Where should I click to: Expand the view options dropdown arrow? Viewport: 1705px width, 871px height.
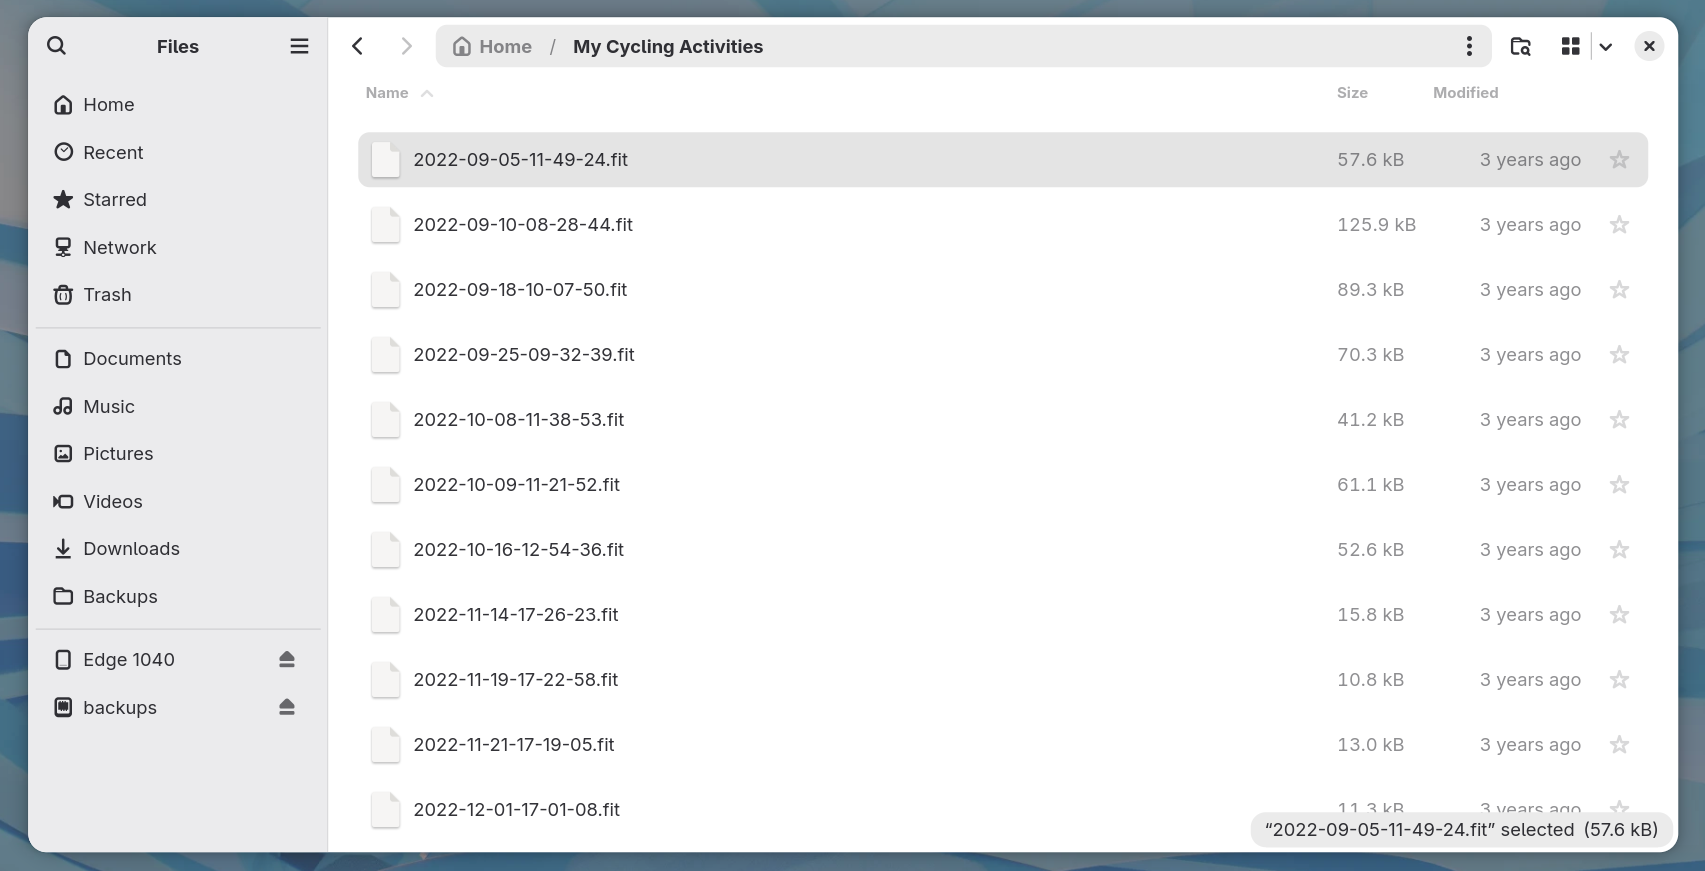tap(1606, 46)
